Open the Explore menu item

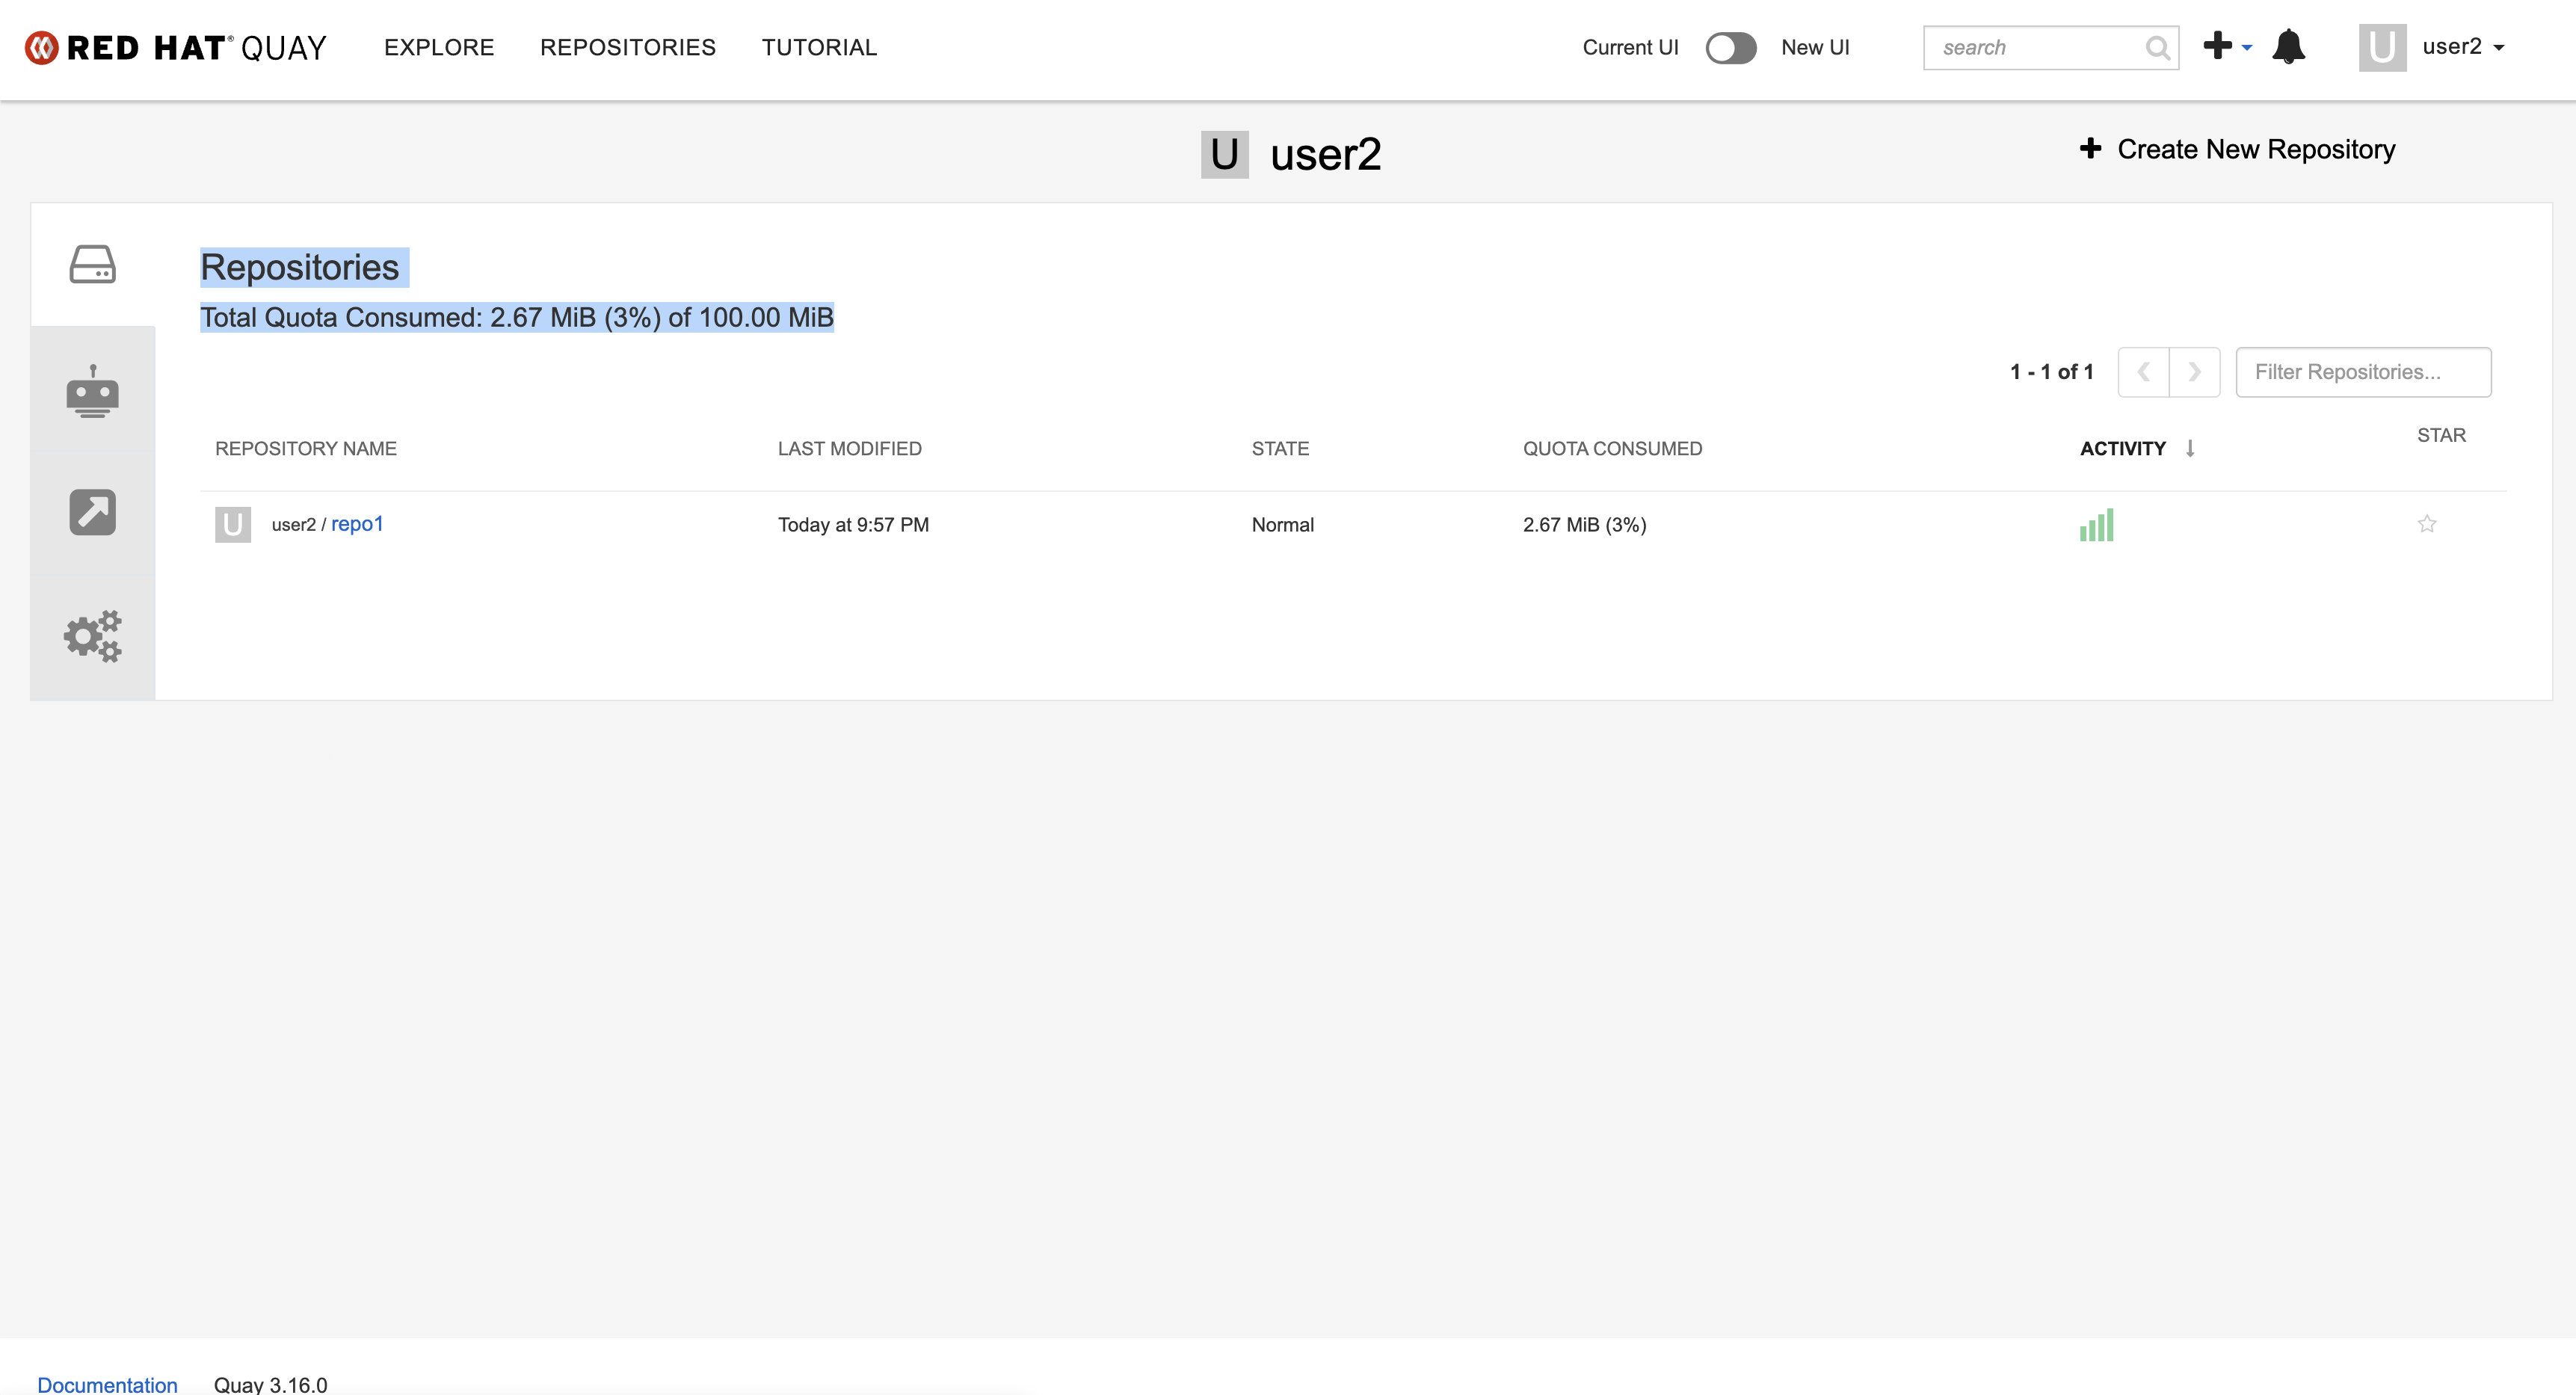[x=439, y=47]
